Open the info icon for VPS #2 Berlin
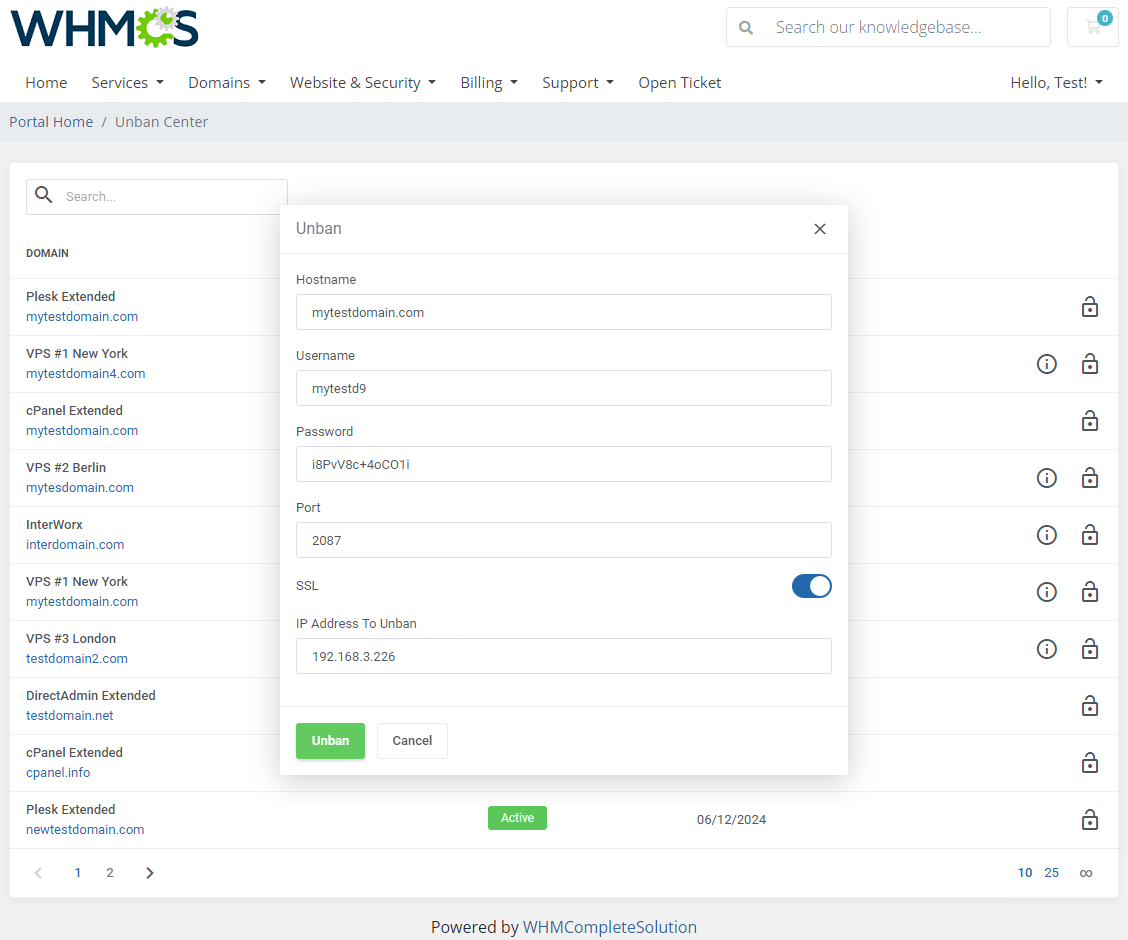This screenshot has width=1128, height=940. pos(1047,478)
